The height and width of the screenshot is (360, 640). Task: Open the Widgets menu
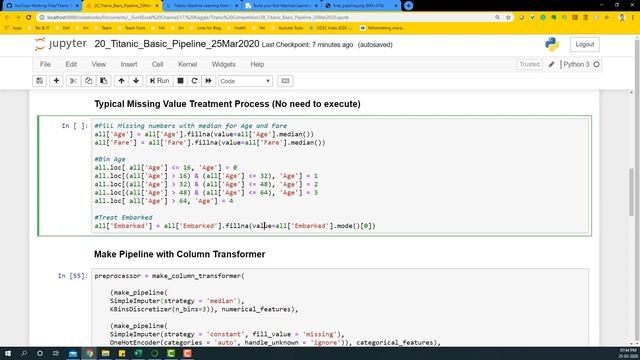coord(223,64)
